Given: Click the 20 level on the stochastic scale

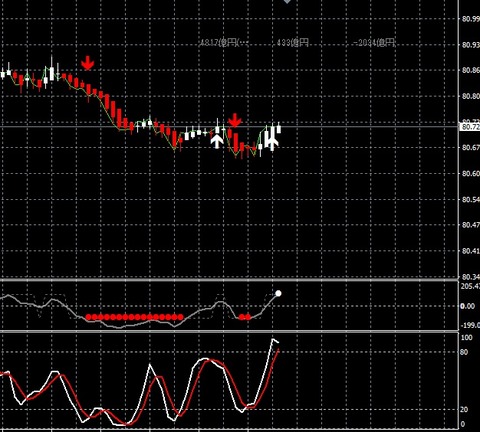Looking at the screenshot, I should pos(464,409).
